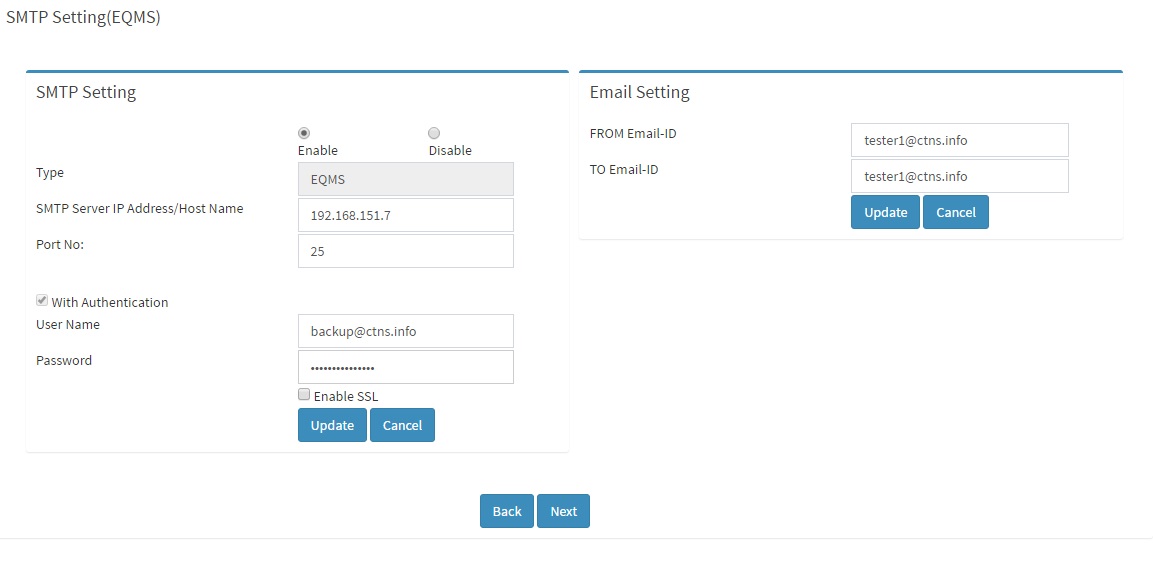
Task: Cancel changes in Email Setting panel
Action: (x=956, y=212)
